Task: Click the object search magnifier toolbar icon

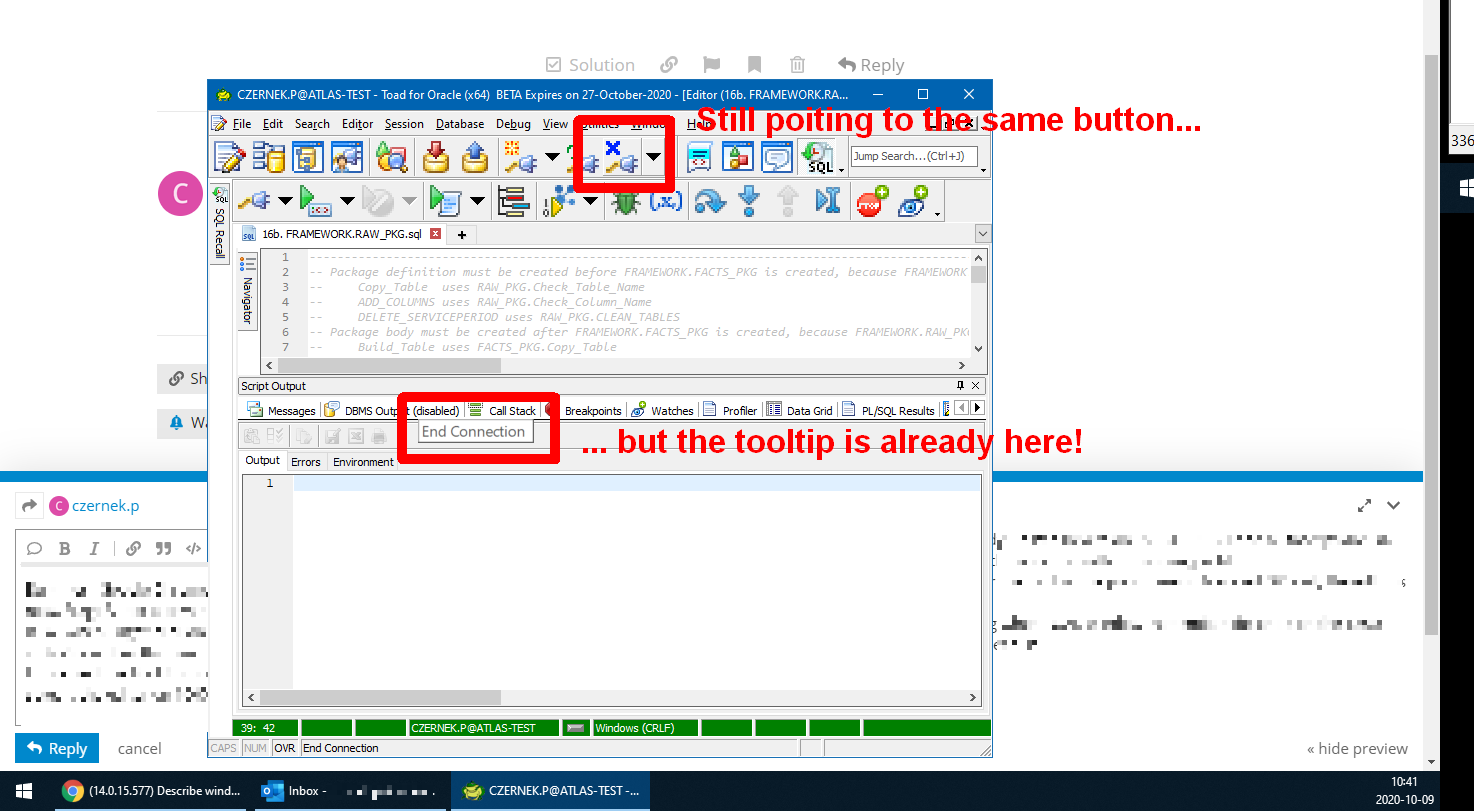Action: [x=391, y=157]
